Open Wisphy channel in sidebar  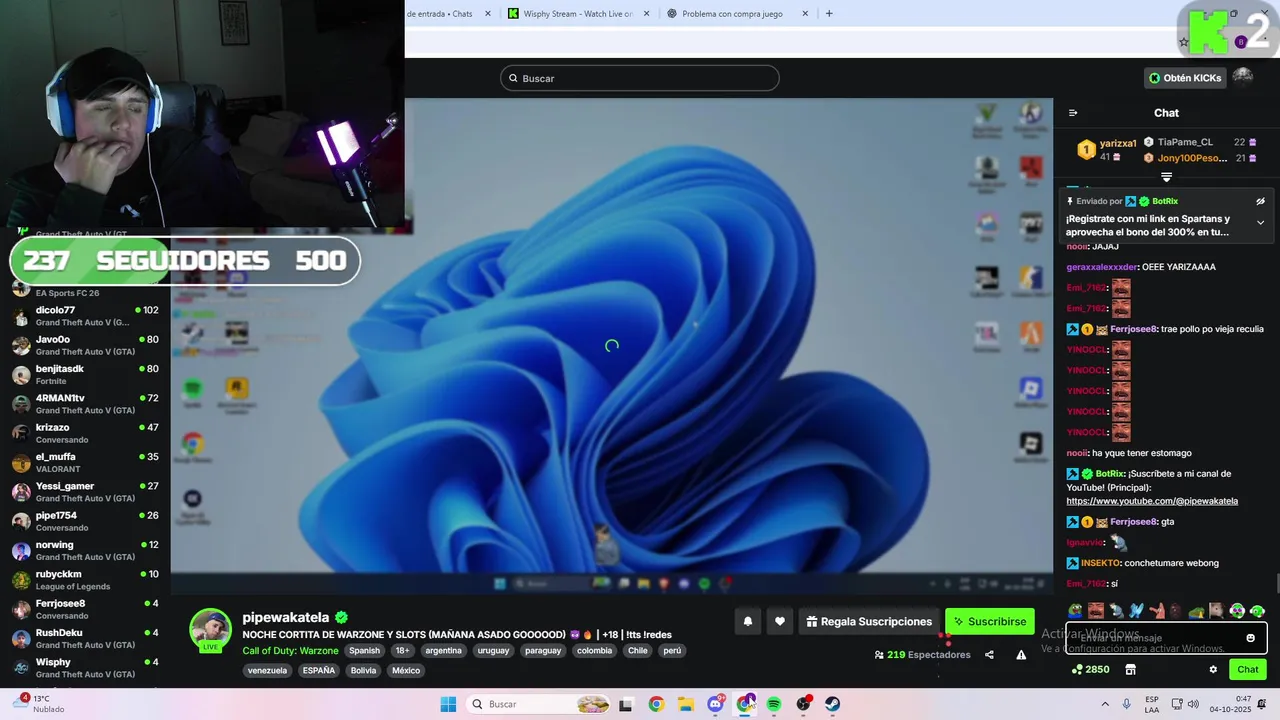(85, 668)
